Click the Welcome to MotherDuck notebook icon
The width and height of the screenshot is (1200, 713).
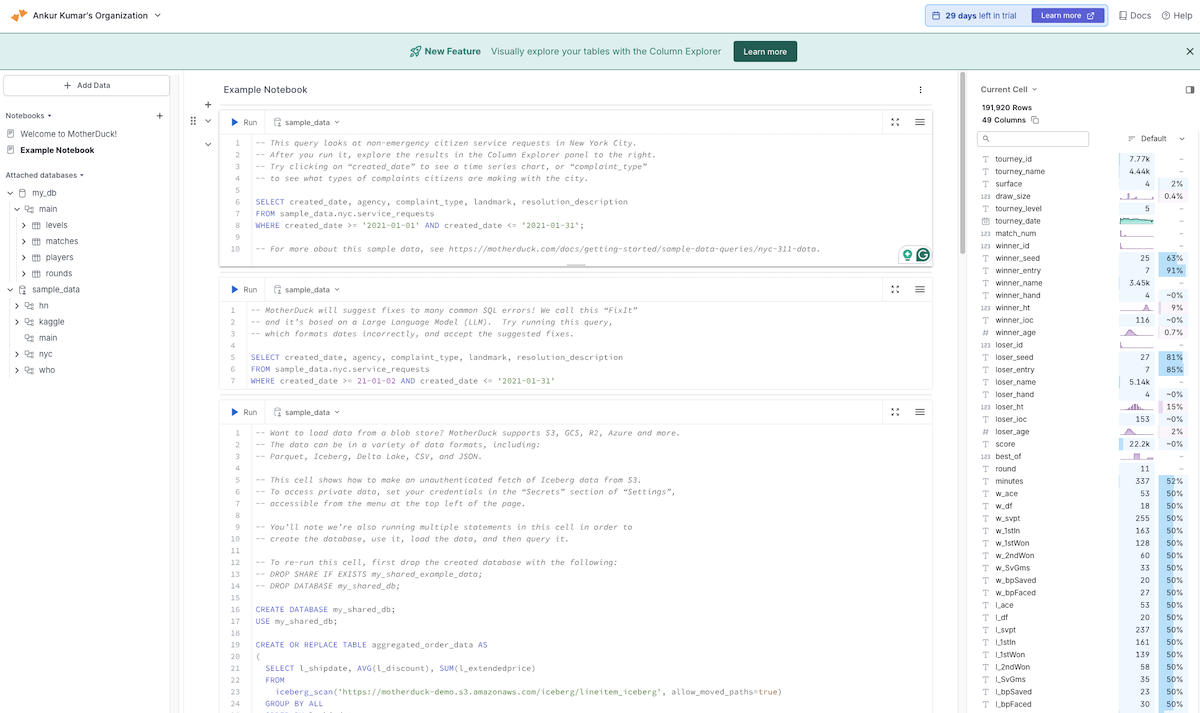pyautogui.click(x=11, y=134)
